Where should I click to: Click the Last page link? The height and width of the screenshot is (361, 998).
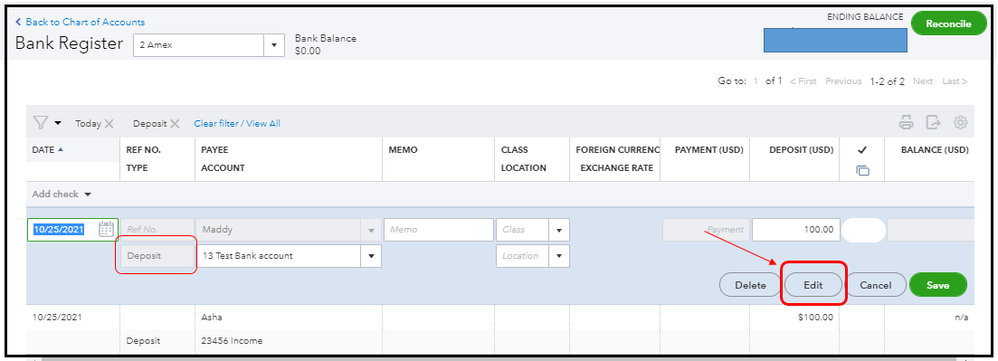click(955, 81)
